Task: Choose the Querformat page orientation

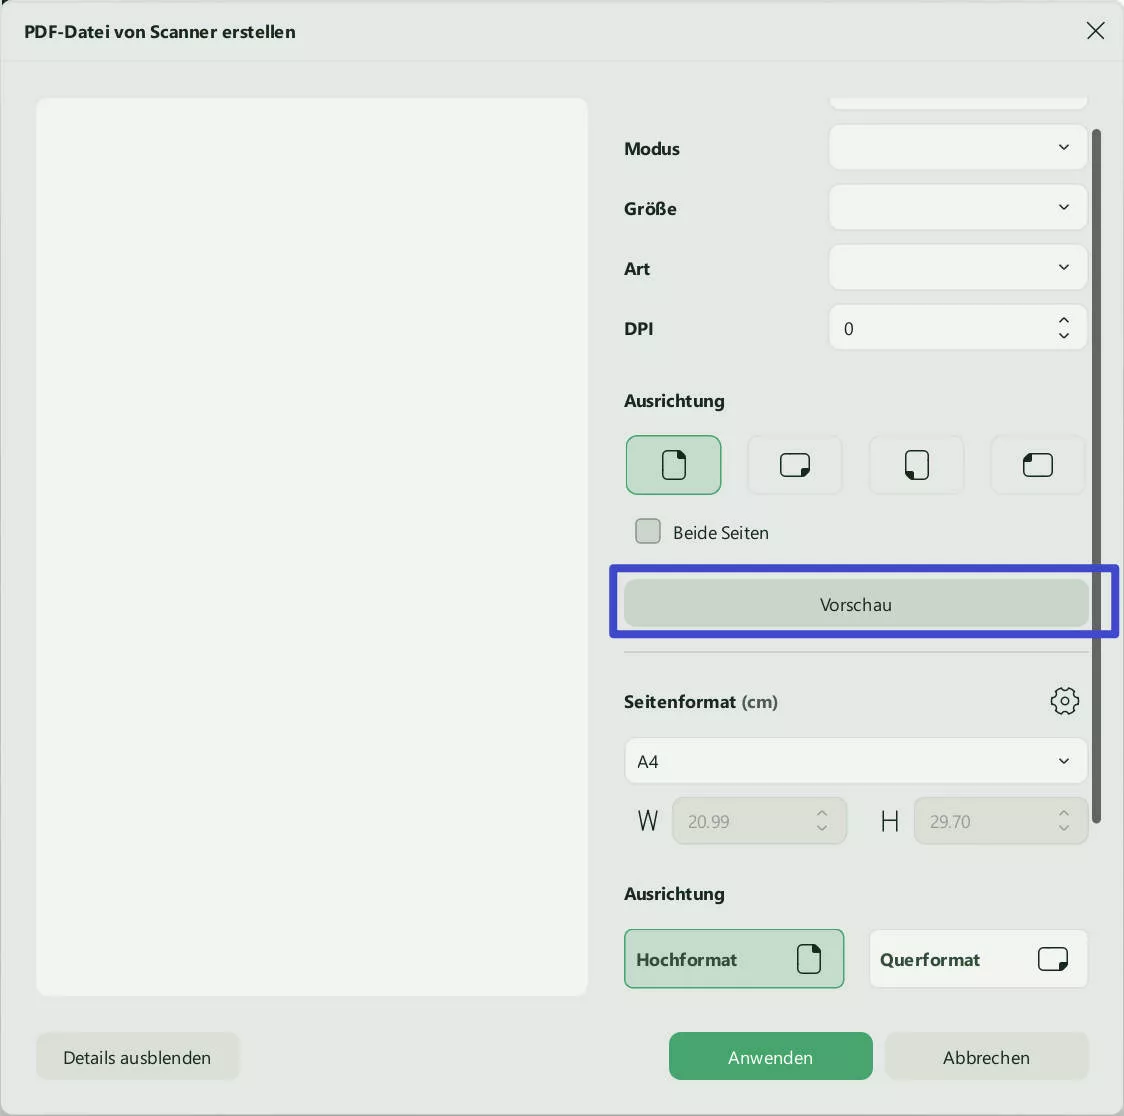Action: pos(978,959)
